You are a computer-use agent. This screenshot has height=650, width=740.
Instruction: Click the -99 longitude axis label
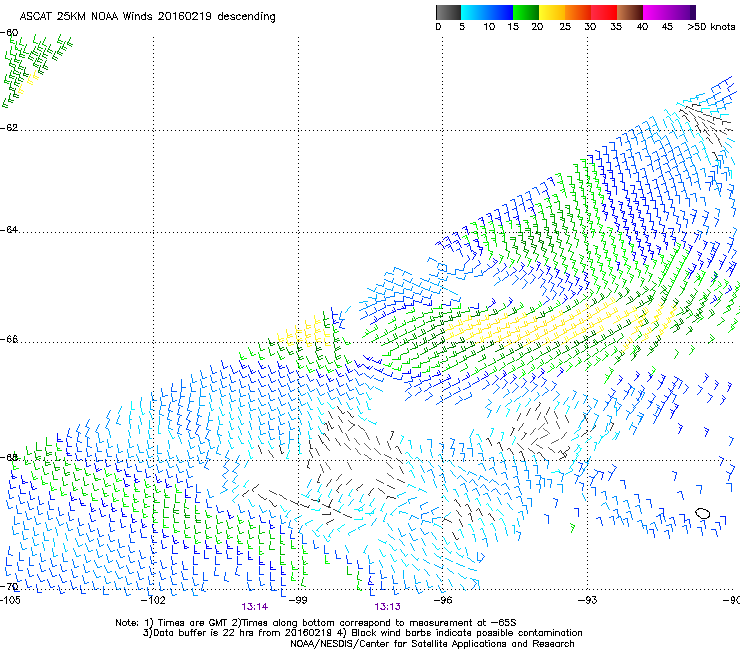pyautogui.click(x=298, y=600)
